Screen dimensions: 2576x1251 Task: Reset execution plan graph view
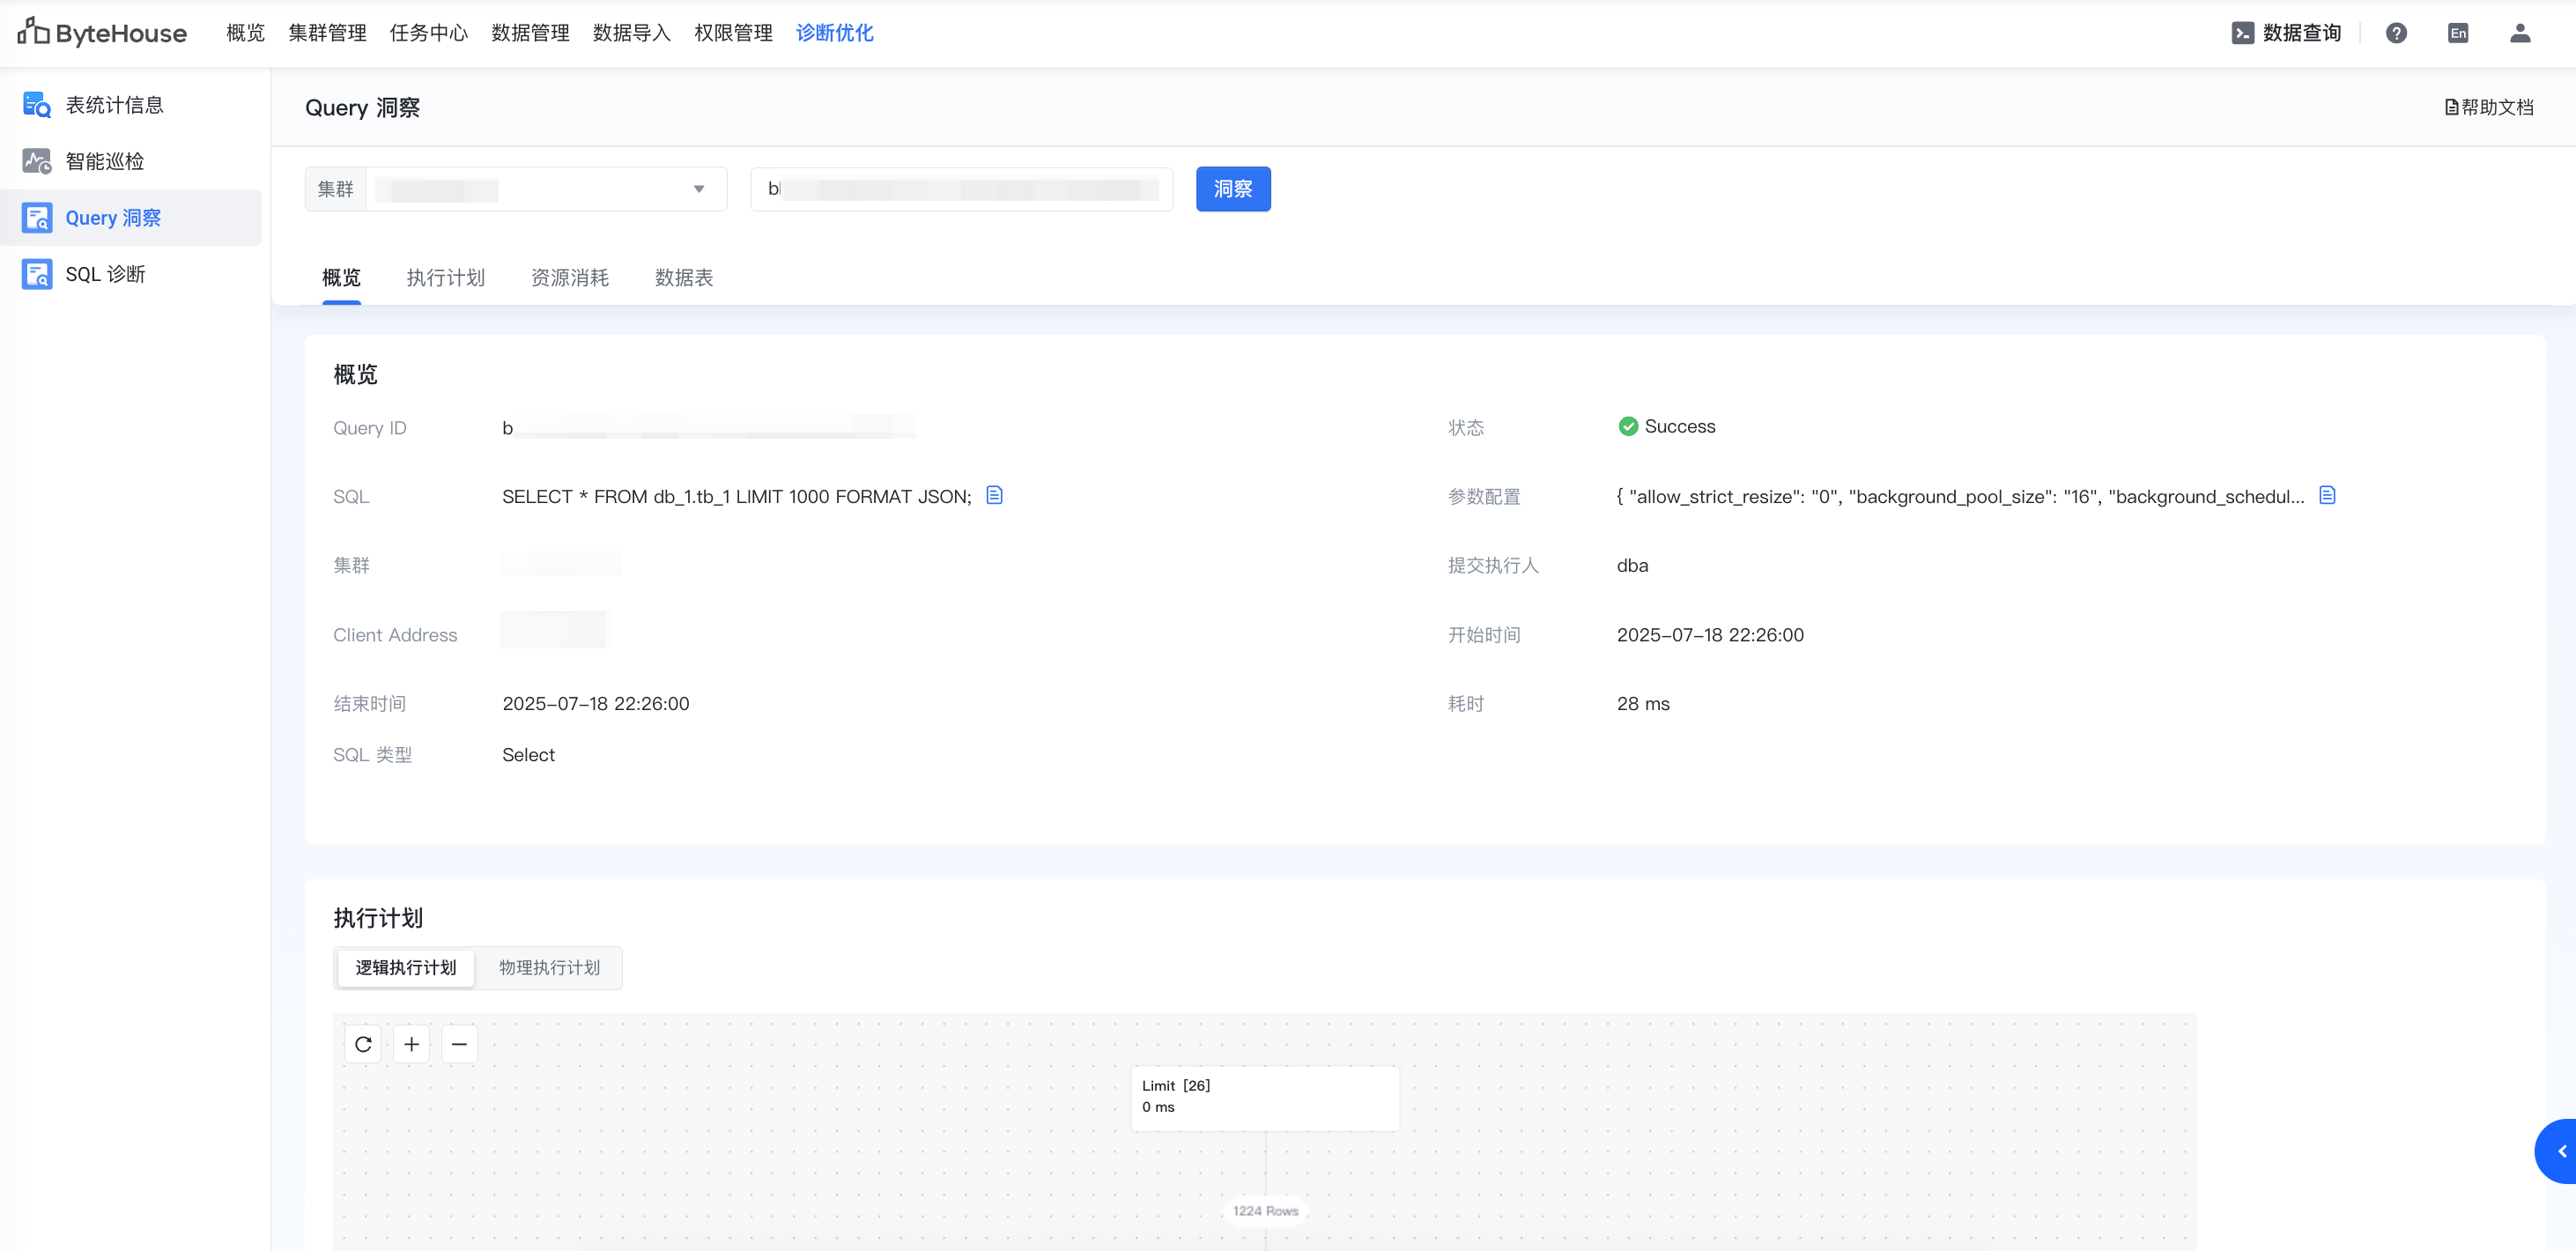[363, 1044]
